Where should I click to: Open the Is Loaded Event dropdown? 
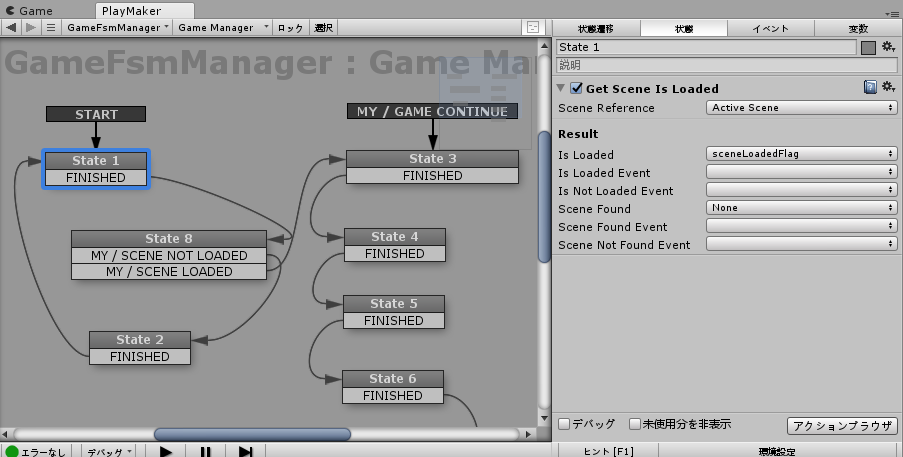click(x=802, y=172)
